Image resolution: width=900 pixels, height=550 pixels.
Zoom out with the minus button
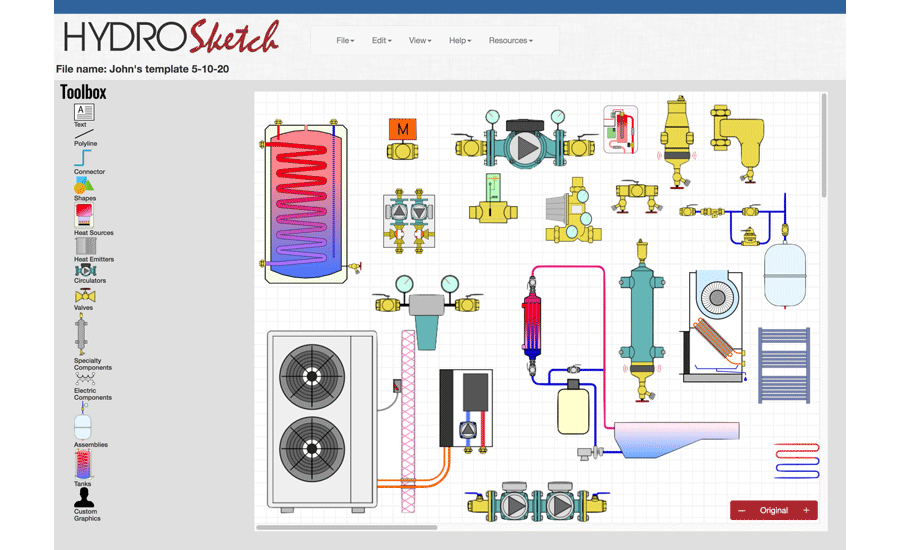tap(742, 510)
